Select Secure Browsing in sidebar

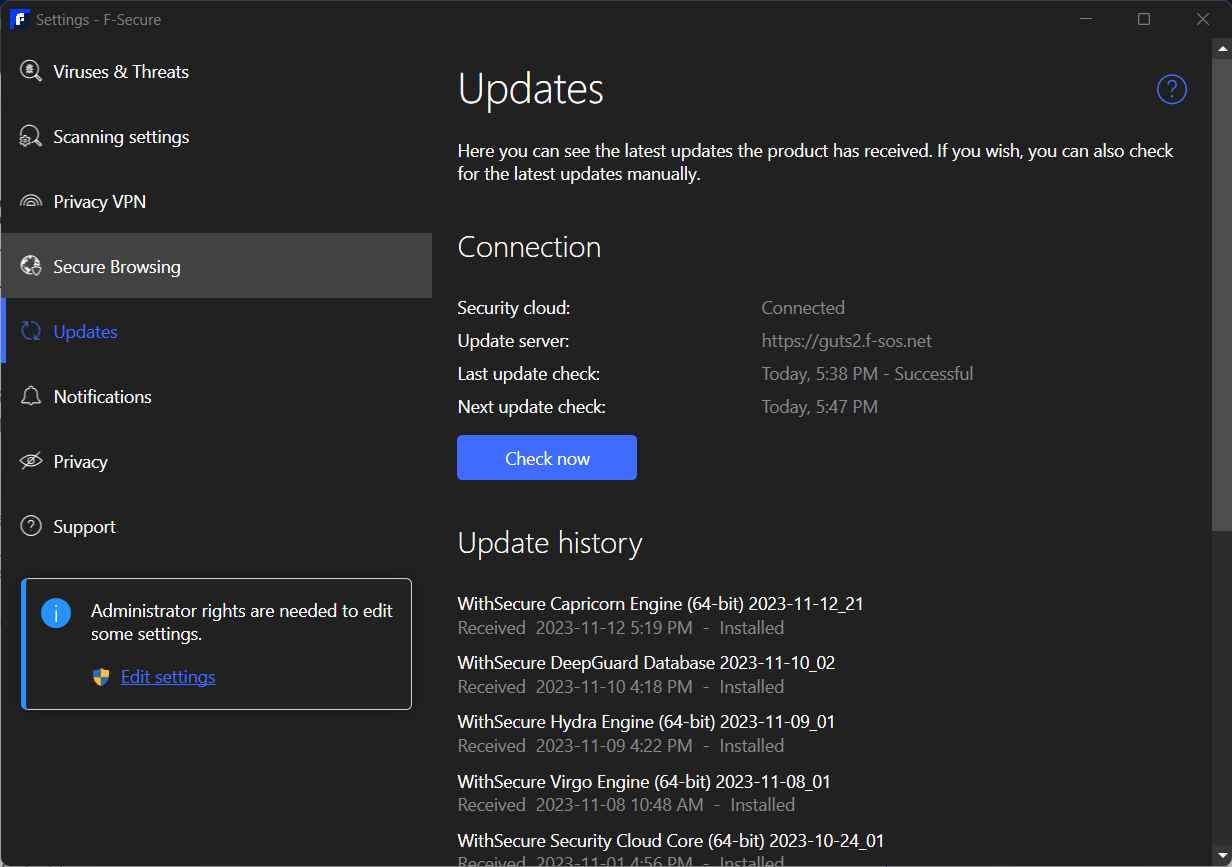coord(216,266)
